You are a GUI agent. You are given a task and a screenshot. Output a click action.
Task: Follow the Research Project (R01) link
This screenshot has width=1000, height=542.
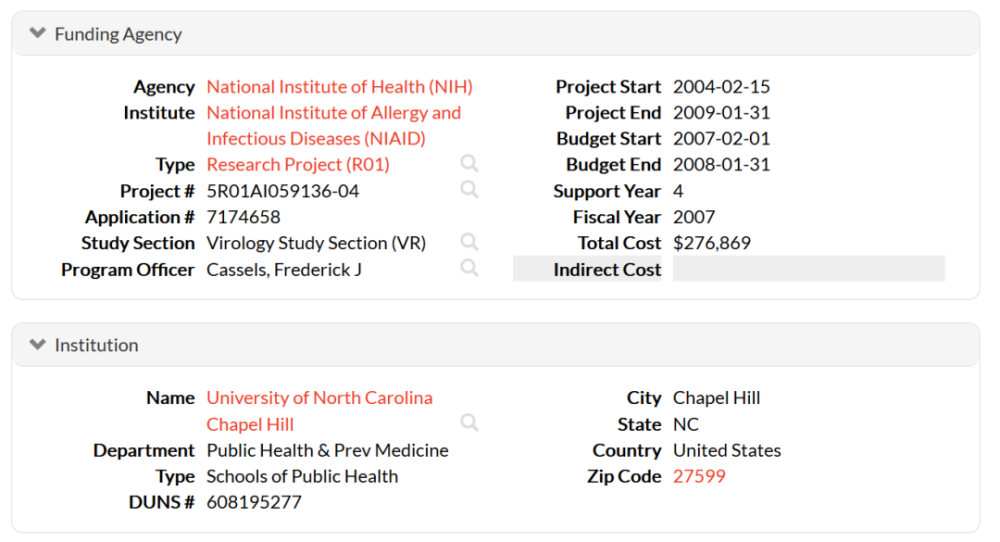tap(298, 165)
